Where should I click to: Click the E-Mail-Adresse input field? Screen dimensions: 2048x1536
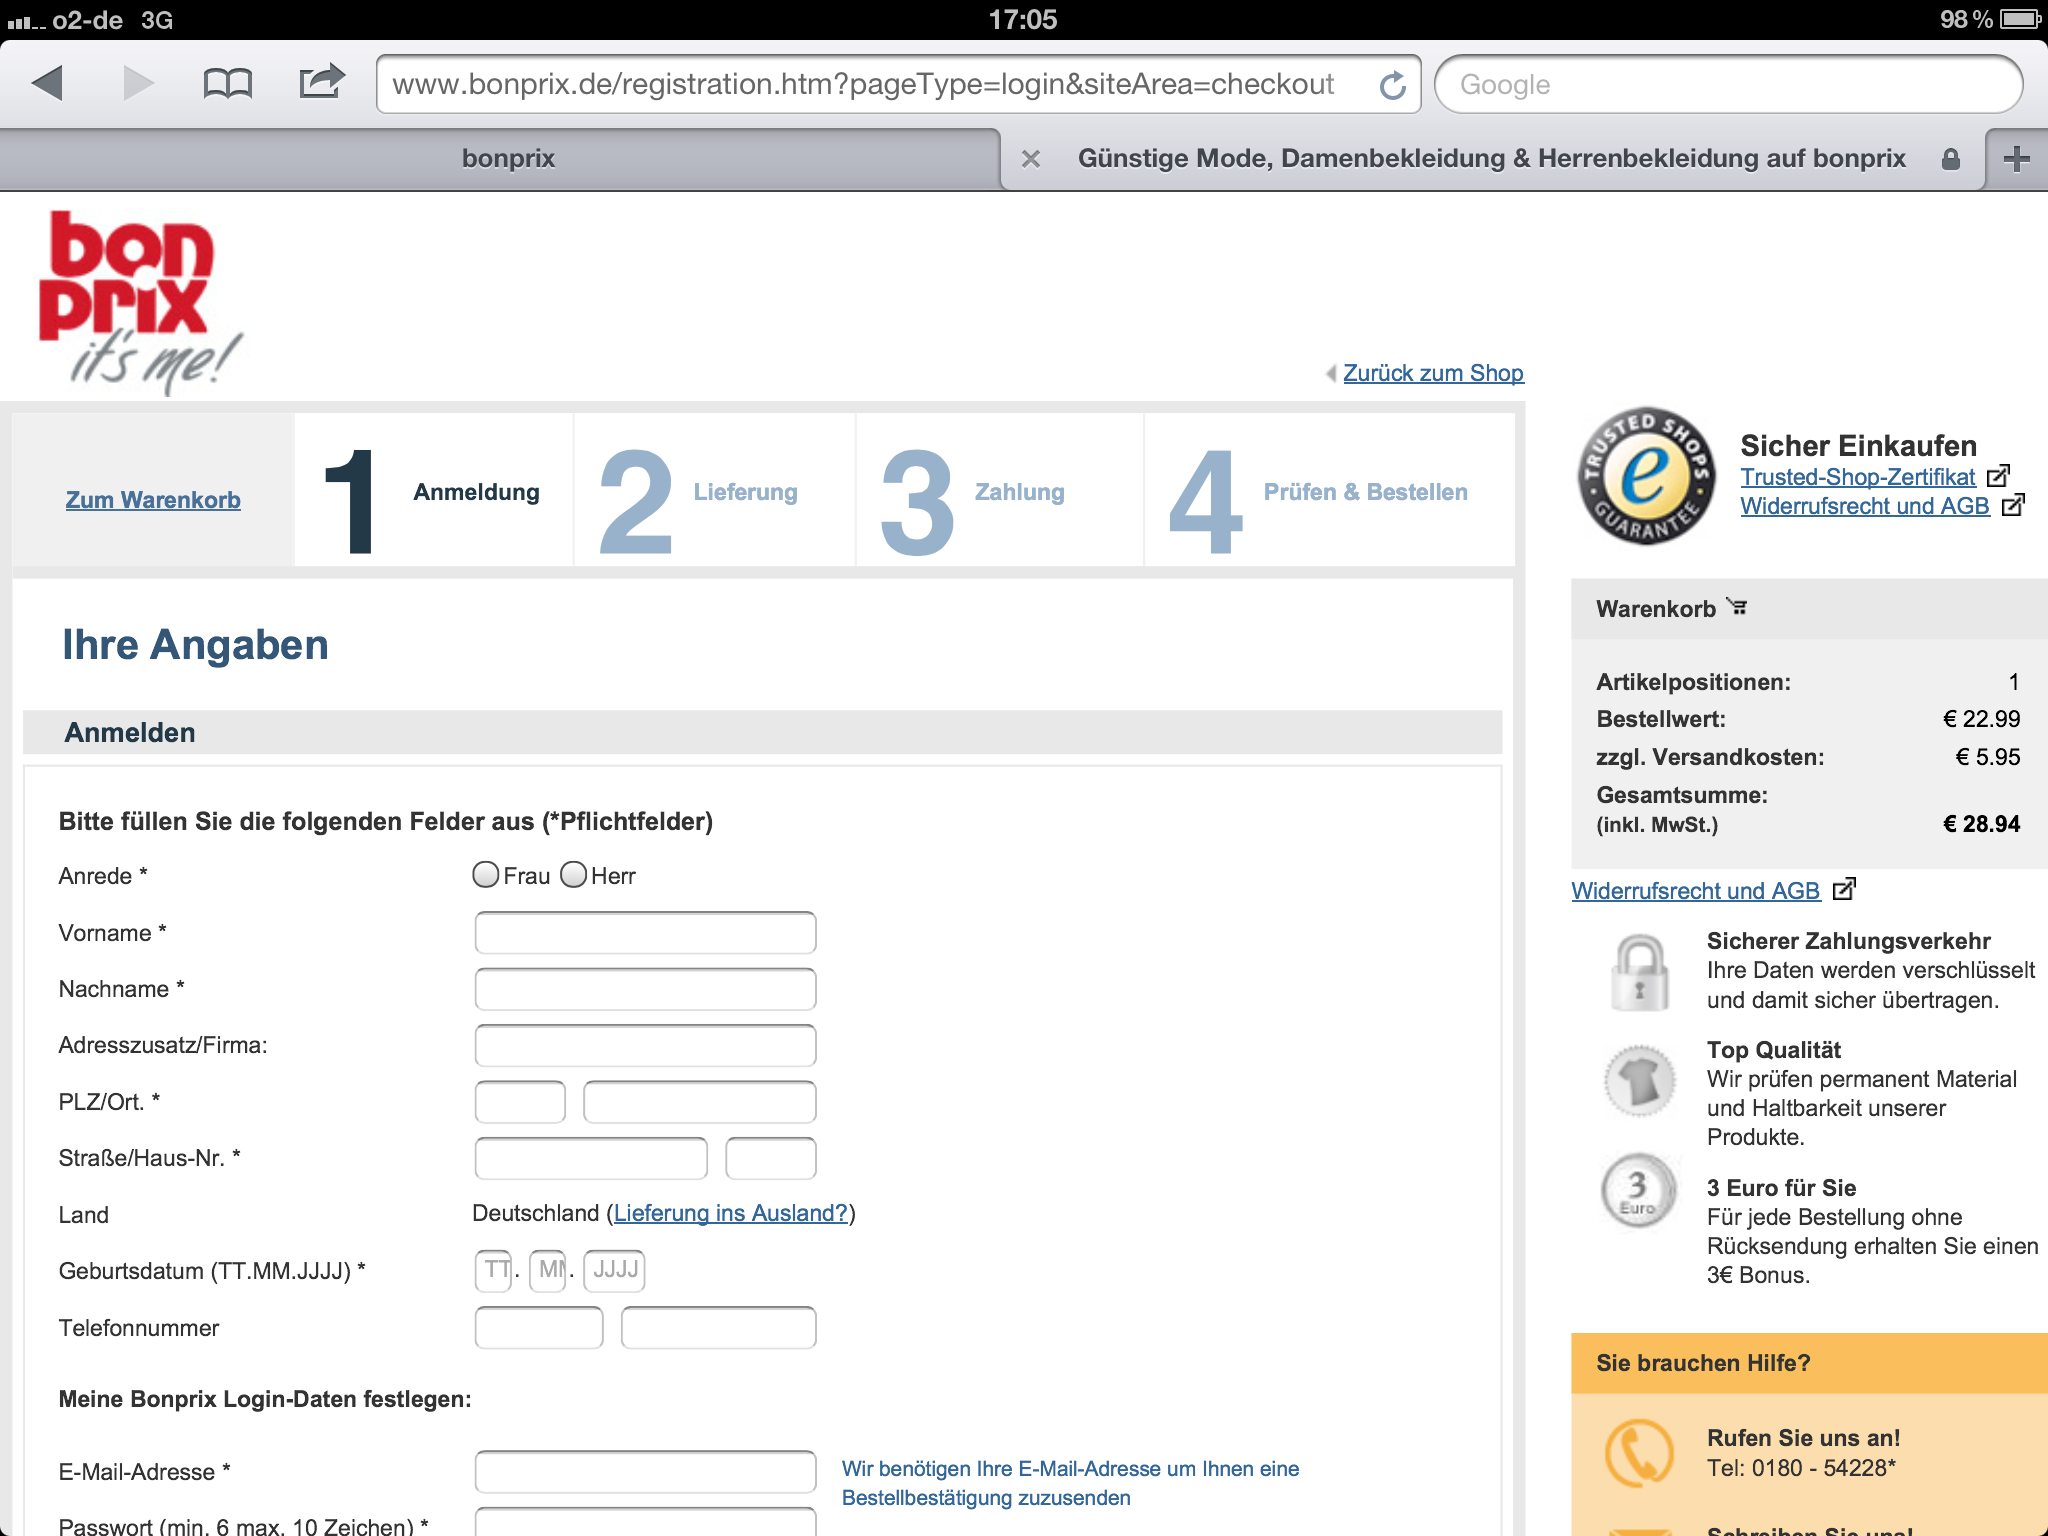[645, 1471]
